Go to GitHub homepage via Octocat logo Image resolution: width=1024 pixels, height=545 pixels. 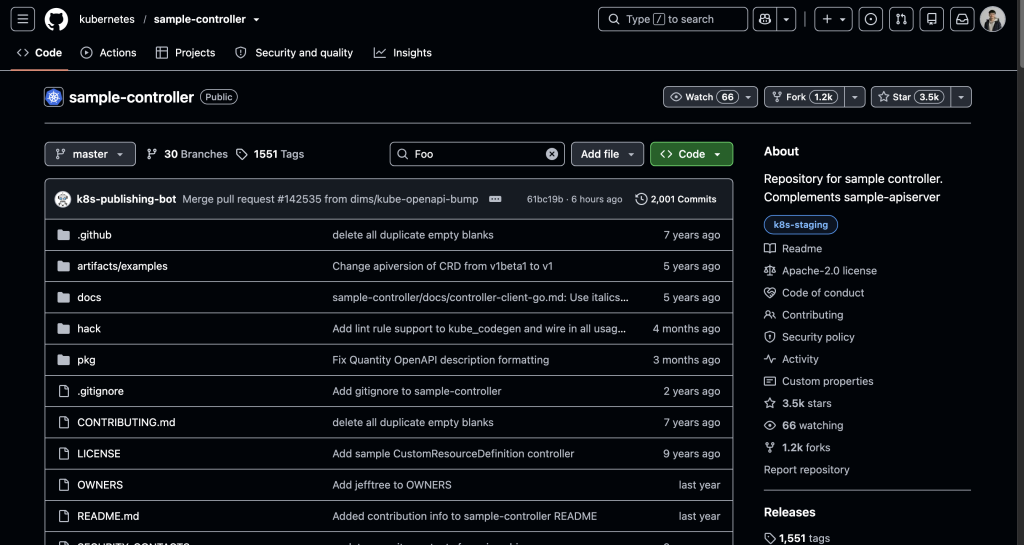pos(56,20)
